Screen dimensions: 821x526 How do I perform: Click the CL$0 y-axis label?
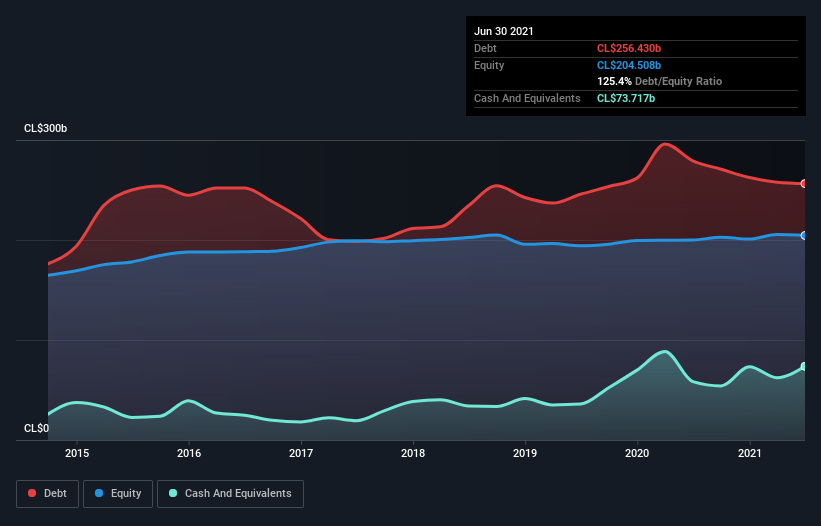37,428
